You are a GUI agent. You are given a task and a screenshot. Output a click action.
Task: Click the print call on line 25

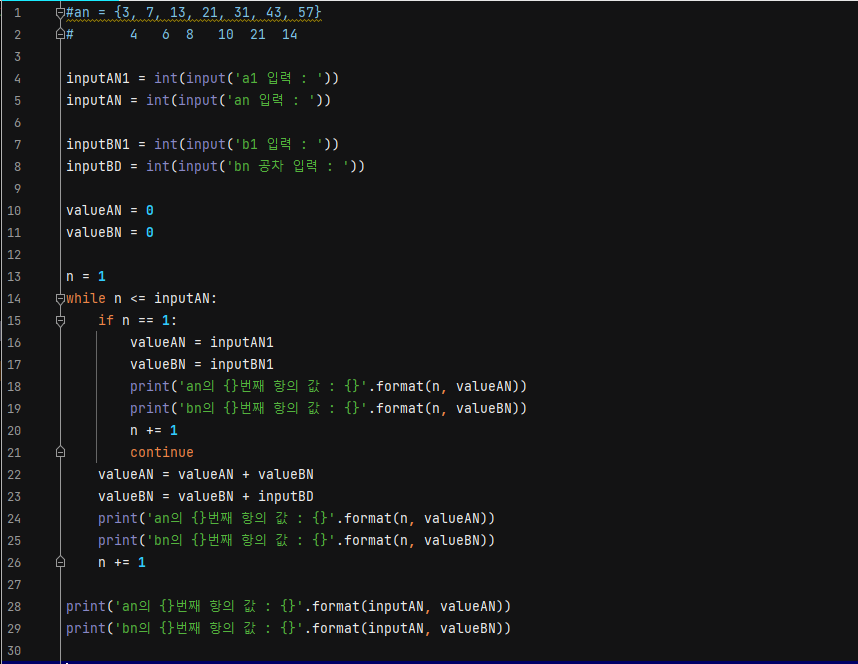tap(297, 540)
